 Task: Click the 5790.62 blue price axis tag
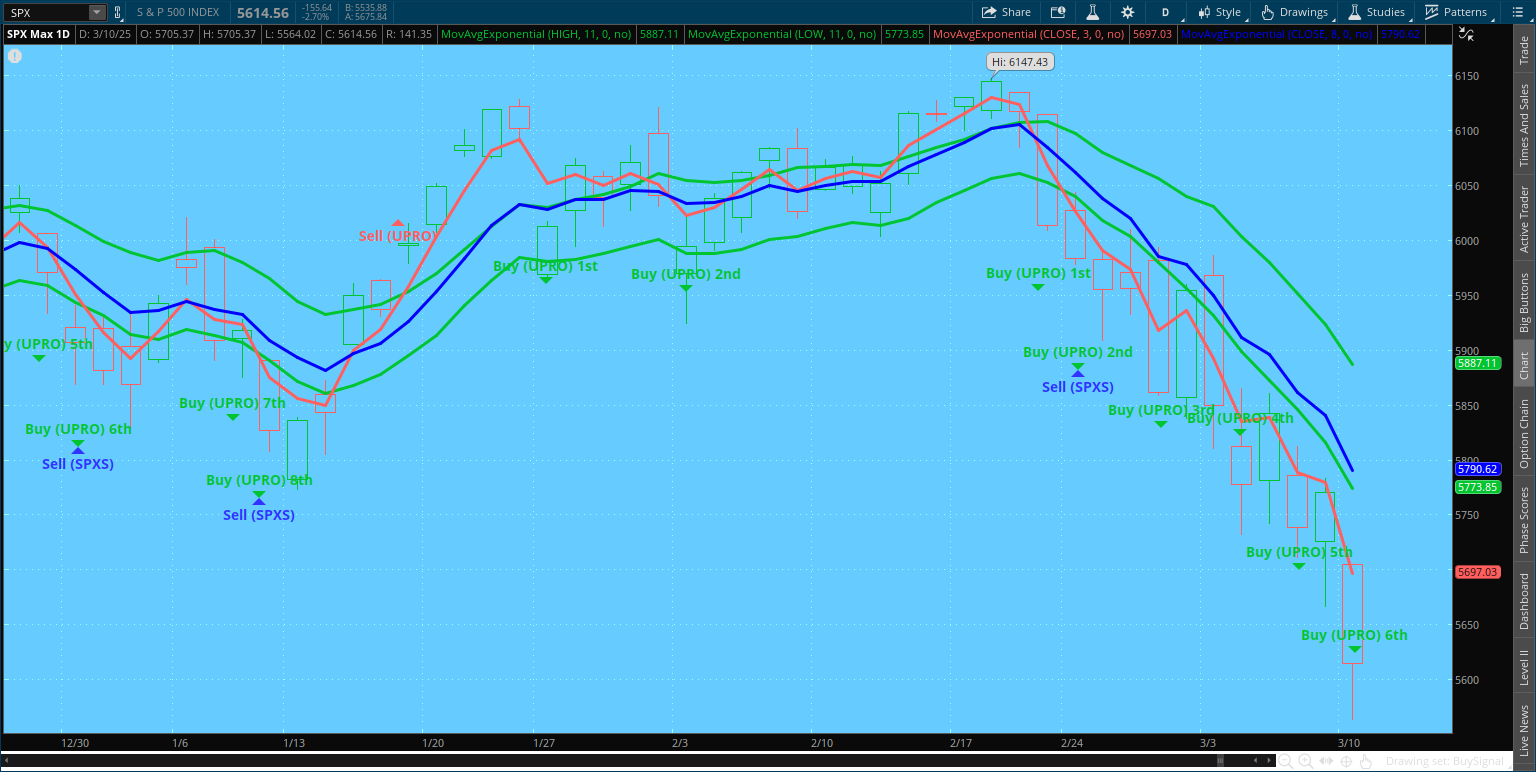[x=1476, y=468]
